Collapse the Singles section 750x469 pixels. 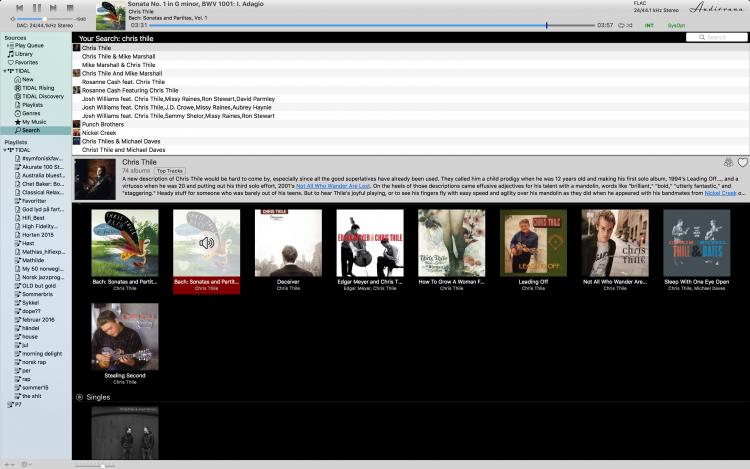click(79, 397)
